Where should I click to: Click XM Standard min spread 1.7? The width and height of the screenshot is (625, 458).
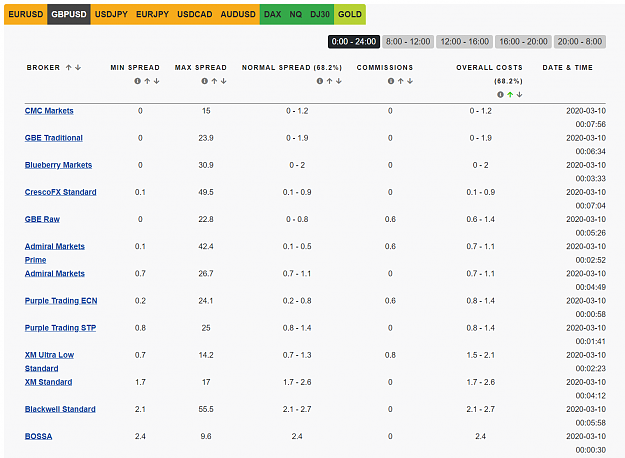[x=140, y=382]
